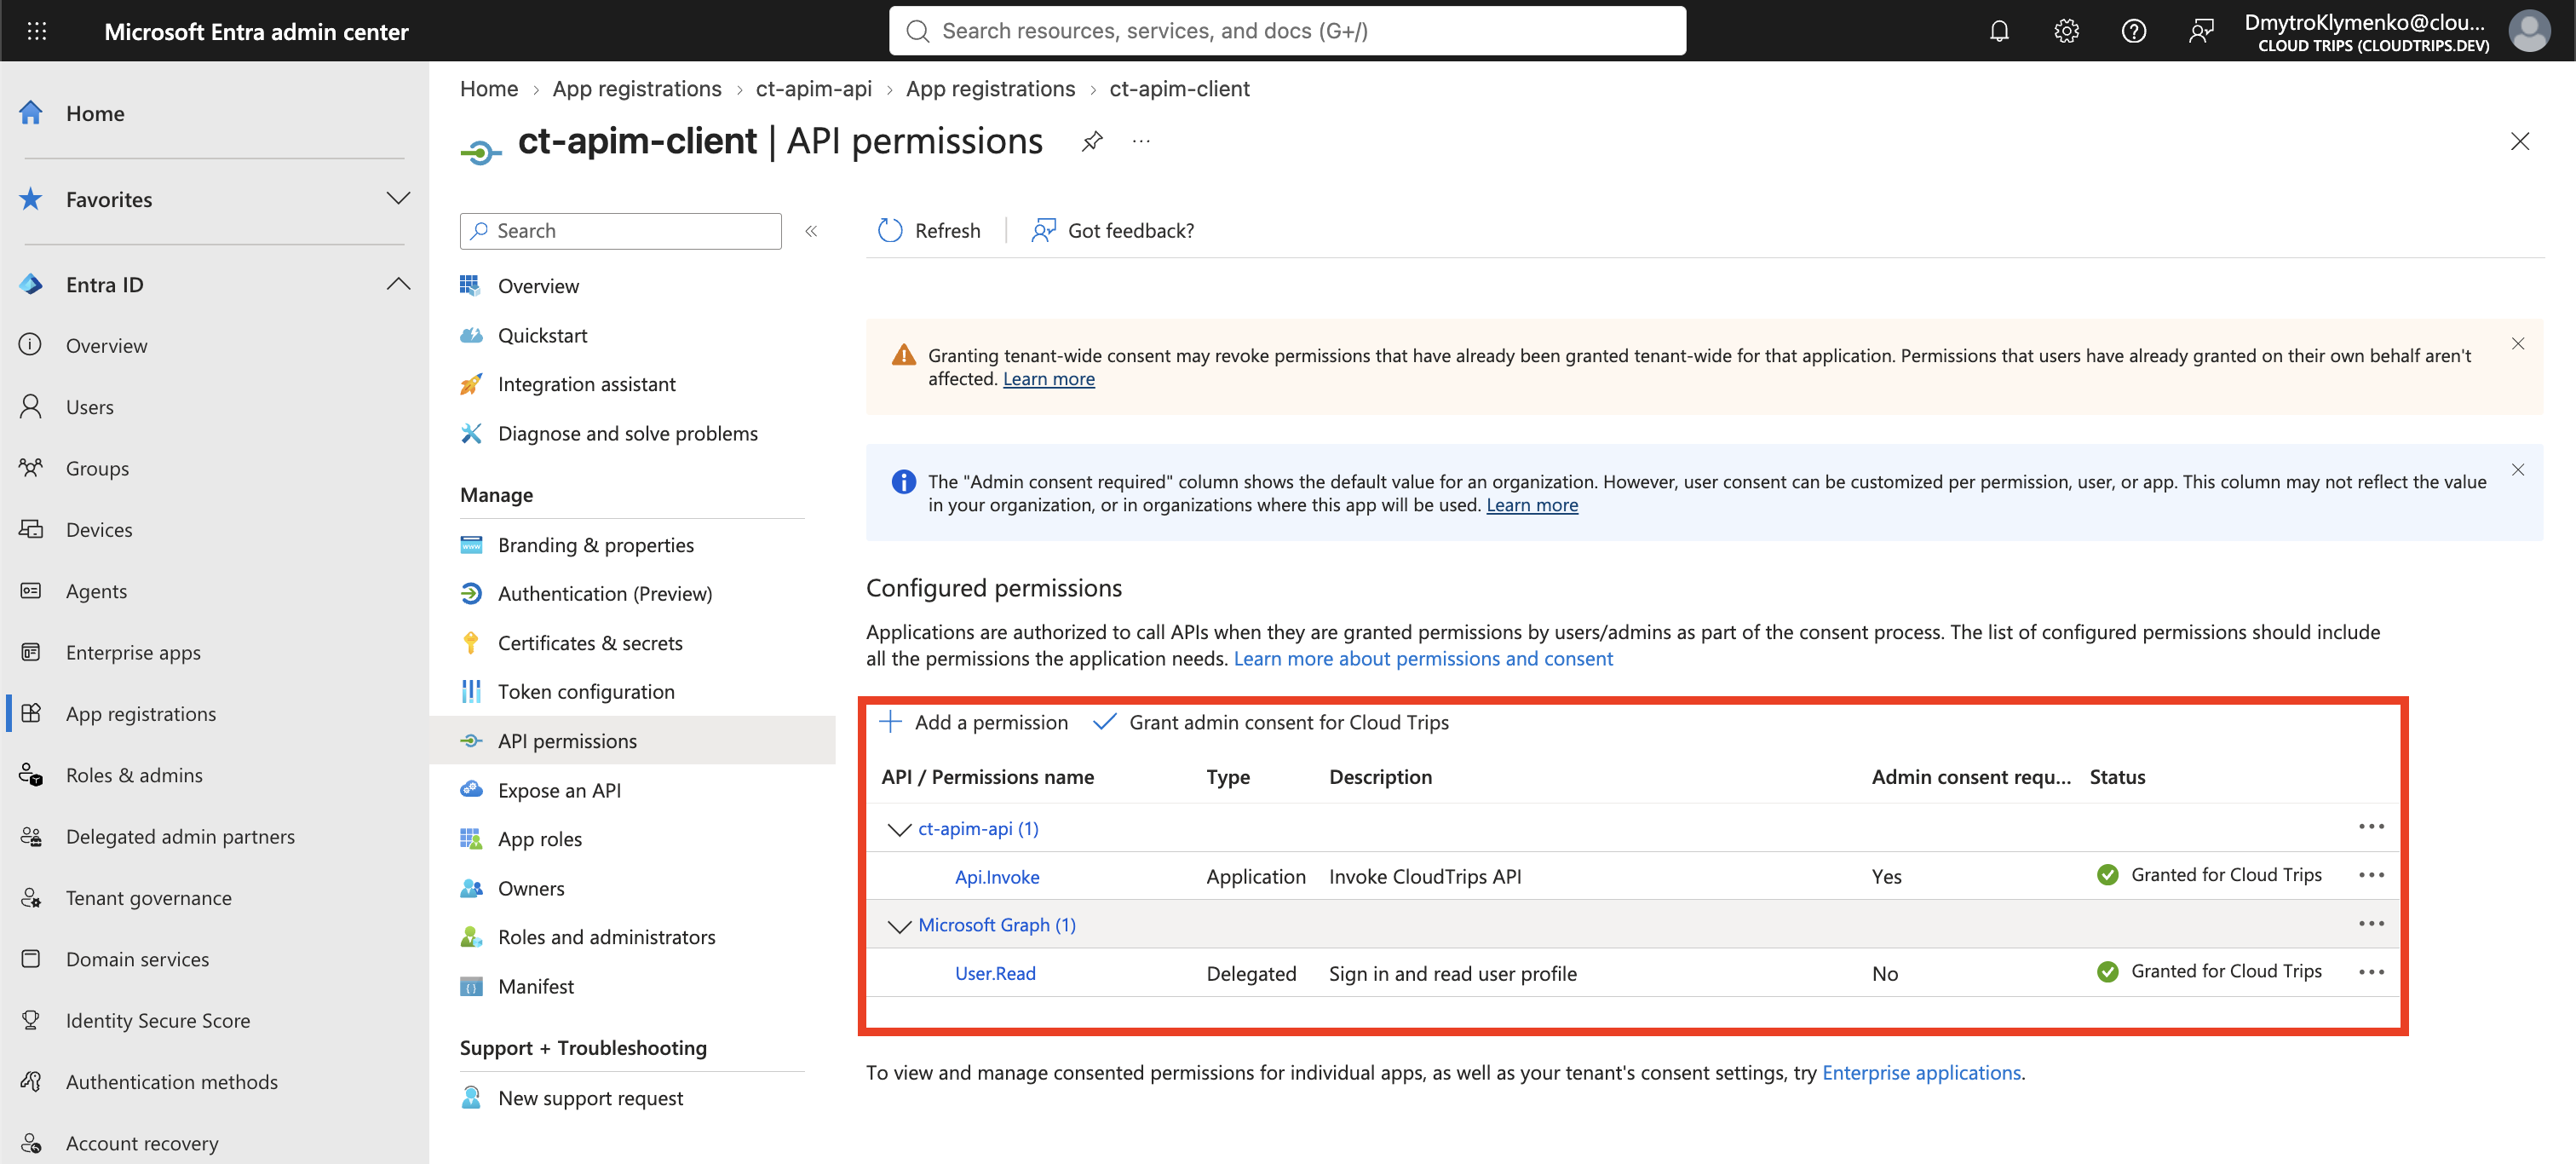Open the Api.Invoke permission link
The image size is (2576, 1164).
tap(997, 877)
